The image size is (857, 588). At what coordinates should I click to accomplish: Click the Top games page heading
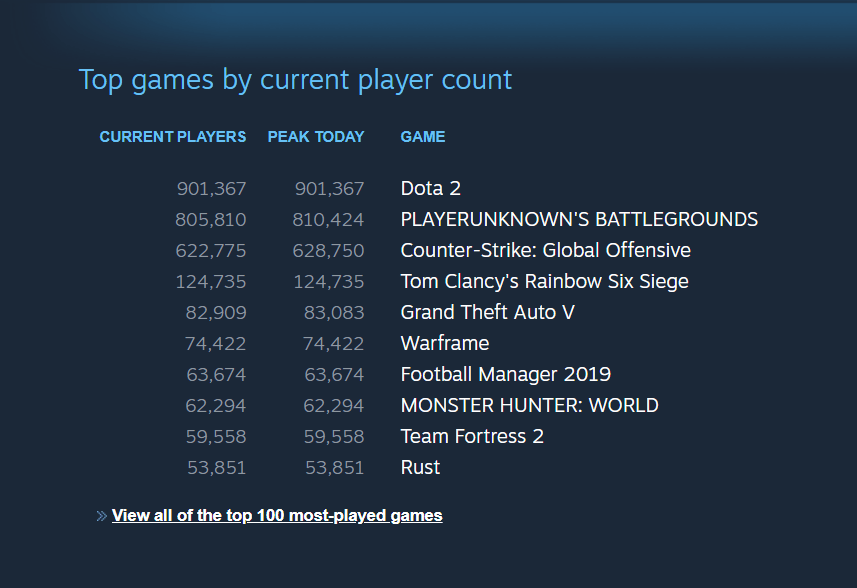[x=295, y=80]
